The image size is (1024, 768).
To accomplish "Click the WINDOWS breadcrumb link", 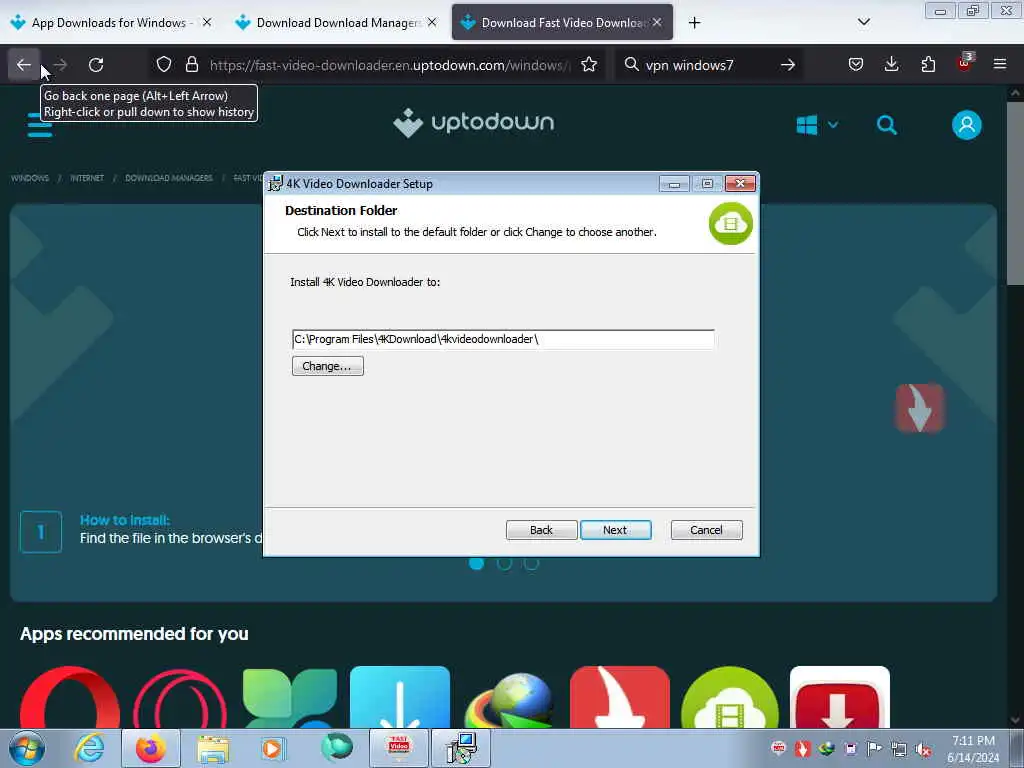I will (x=30, y=178).
